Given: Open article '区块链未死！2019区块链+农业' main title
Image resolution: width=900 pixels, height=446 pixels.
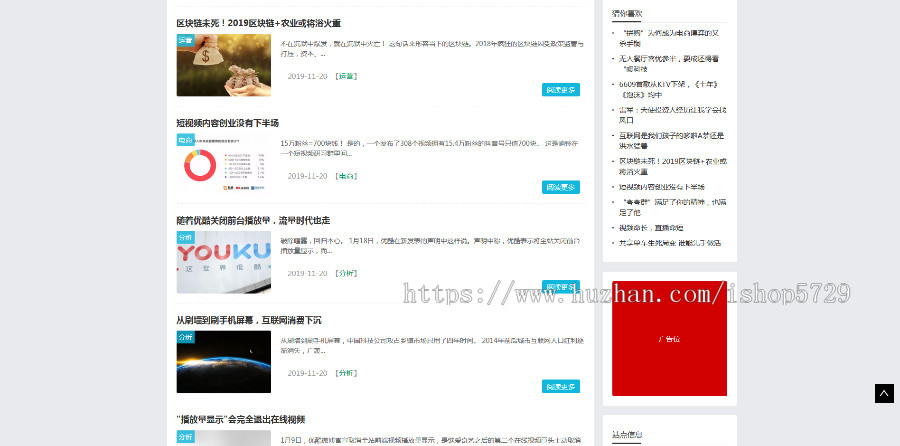Looking at the screenshot, I should 258,24.
